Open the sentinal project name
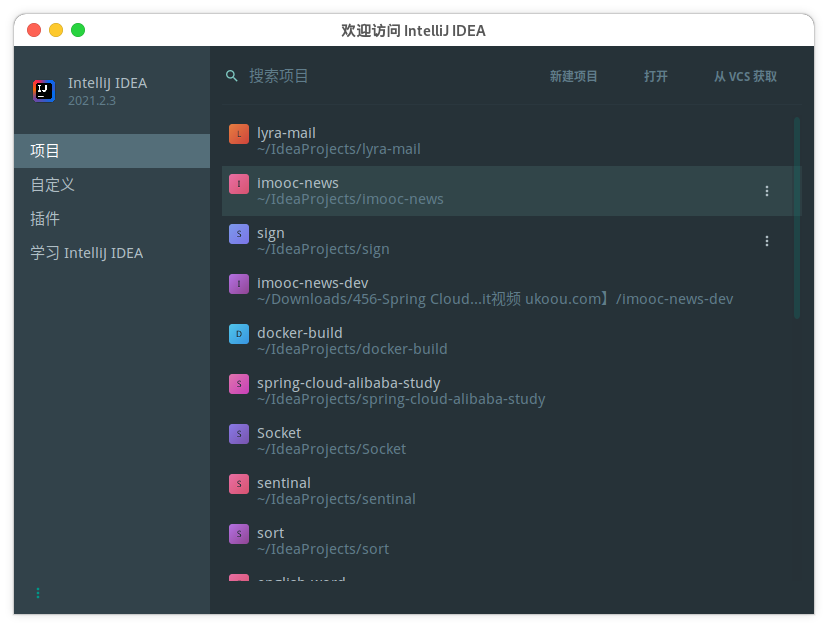The height and width of the screenshot is (628, 828). (284, 483)
